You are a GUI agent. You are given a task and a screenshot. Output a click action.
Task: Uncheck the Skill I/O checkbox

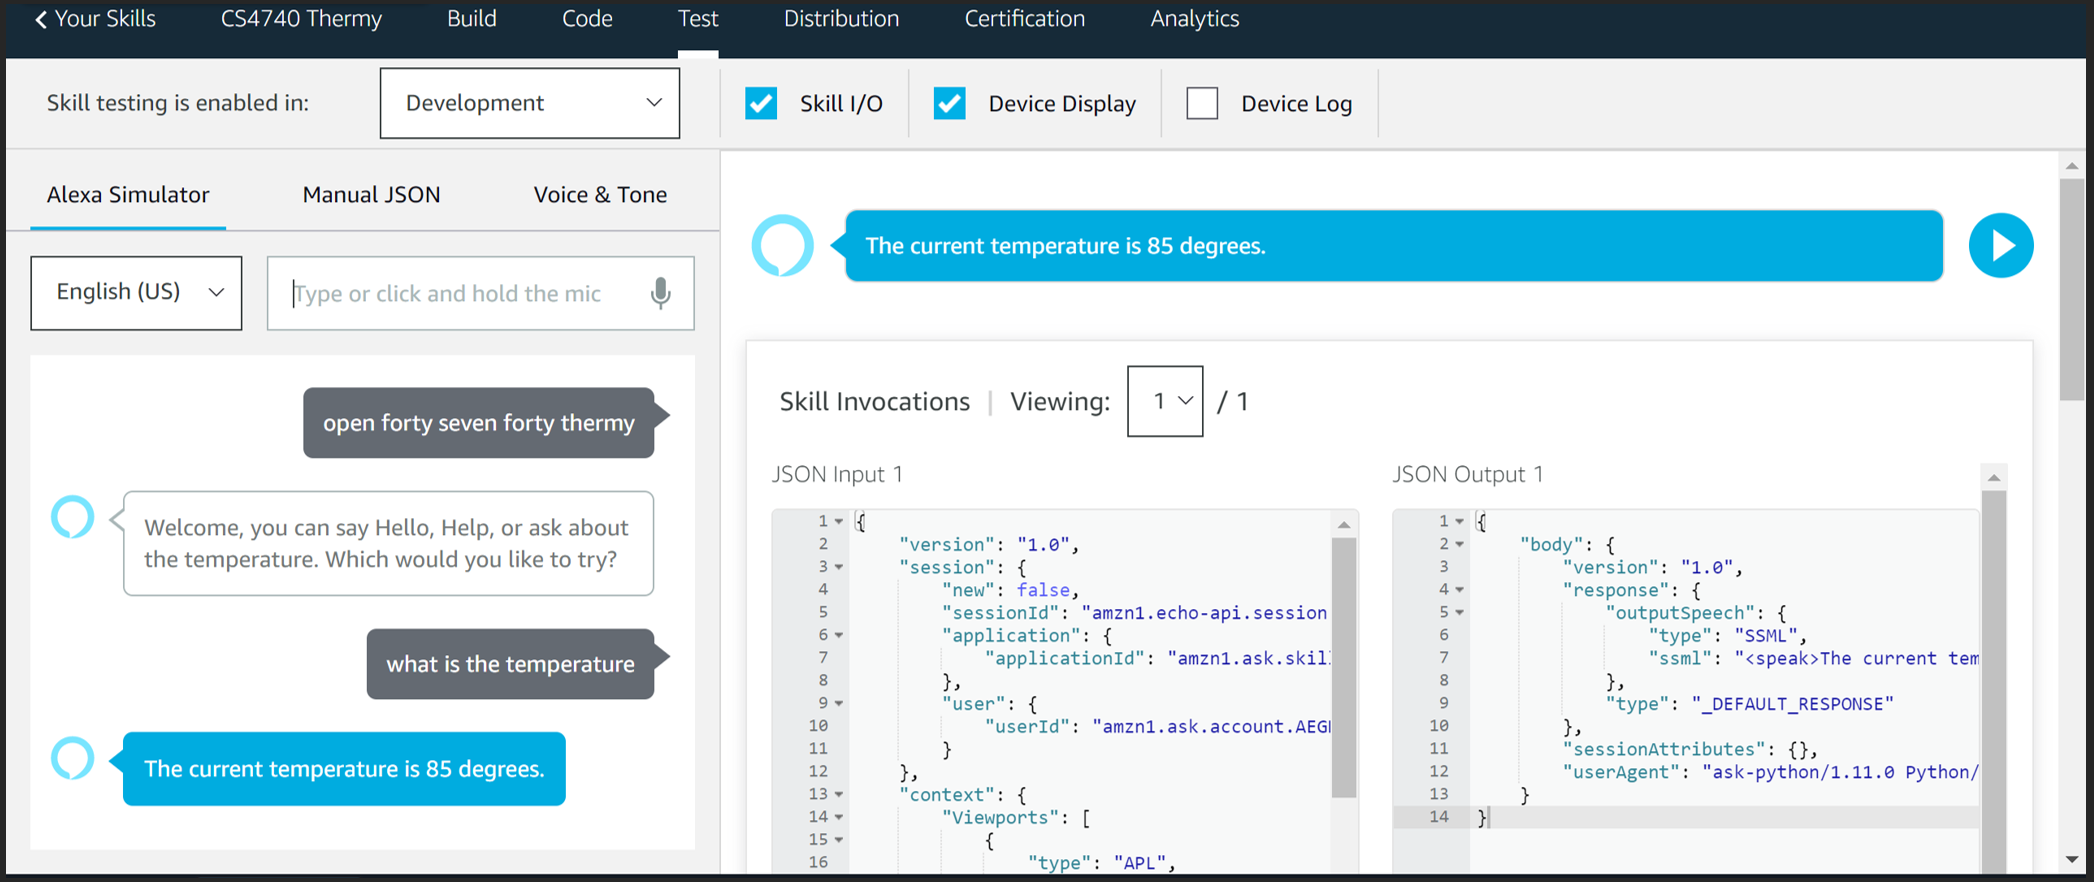761,103
